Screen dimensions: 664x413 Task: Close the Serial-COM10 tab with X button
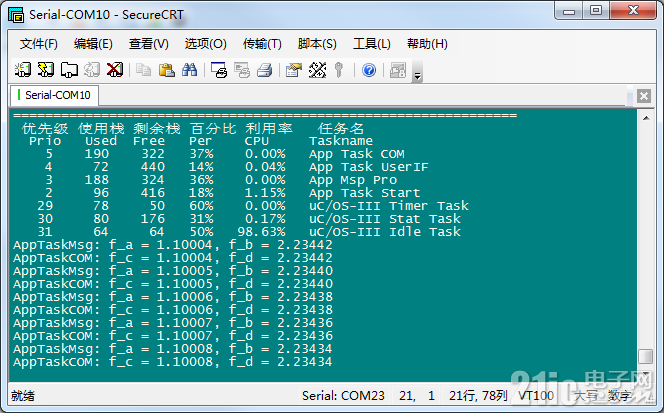644,96
